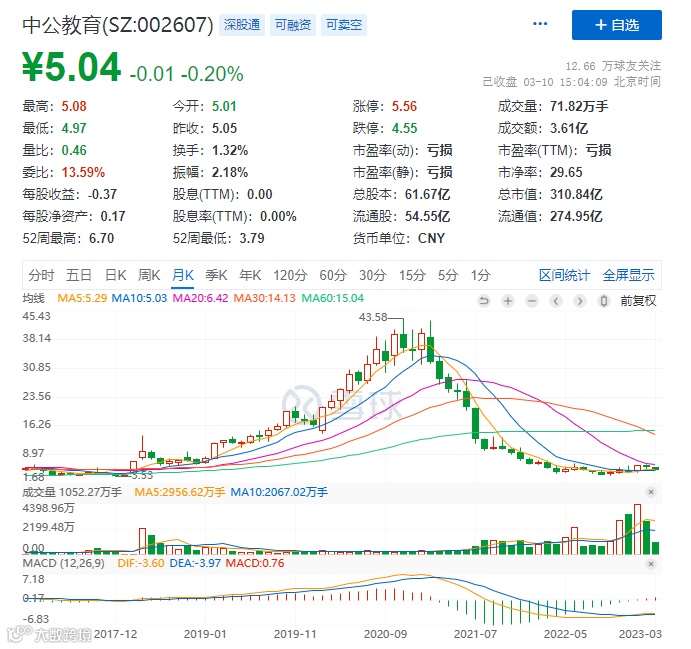The width and height of the screenshot is (691, 649).
Task: Switch to 年K chart tab
Action: pos(250,275)
